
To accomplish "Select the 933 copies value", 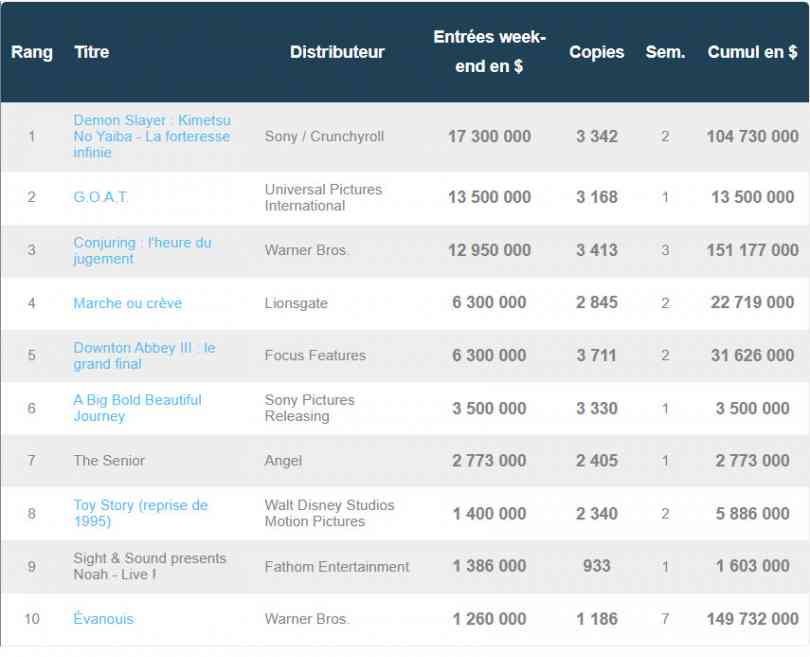I will point(597,566).
